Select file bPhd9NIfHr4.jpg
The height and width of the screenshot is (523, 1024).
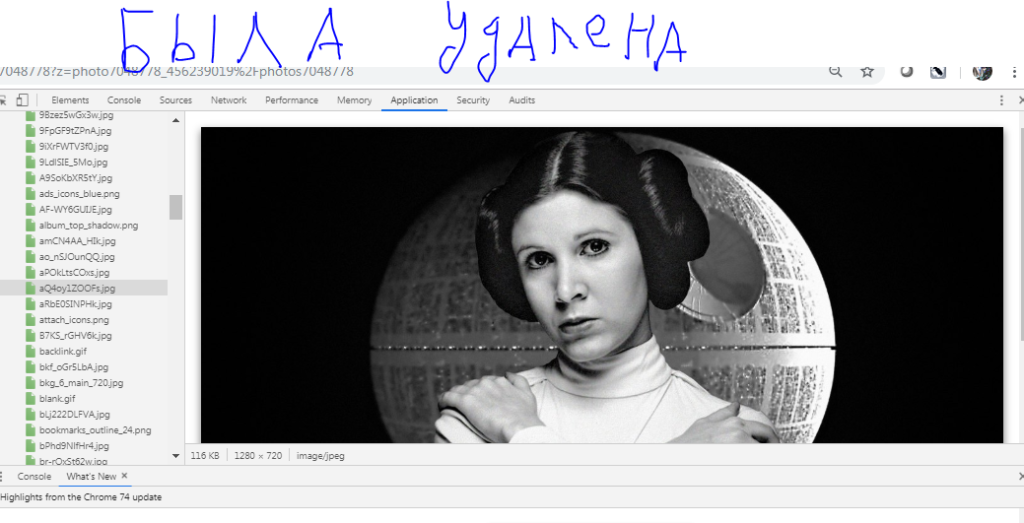(x=74, y=446)
